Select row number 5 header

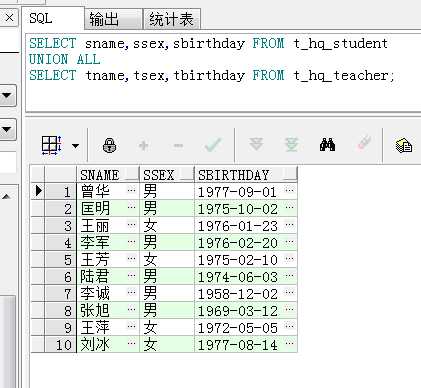pos(60,259)
